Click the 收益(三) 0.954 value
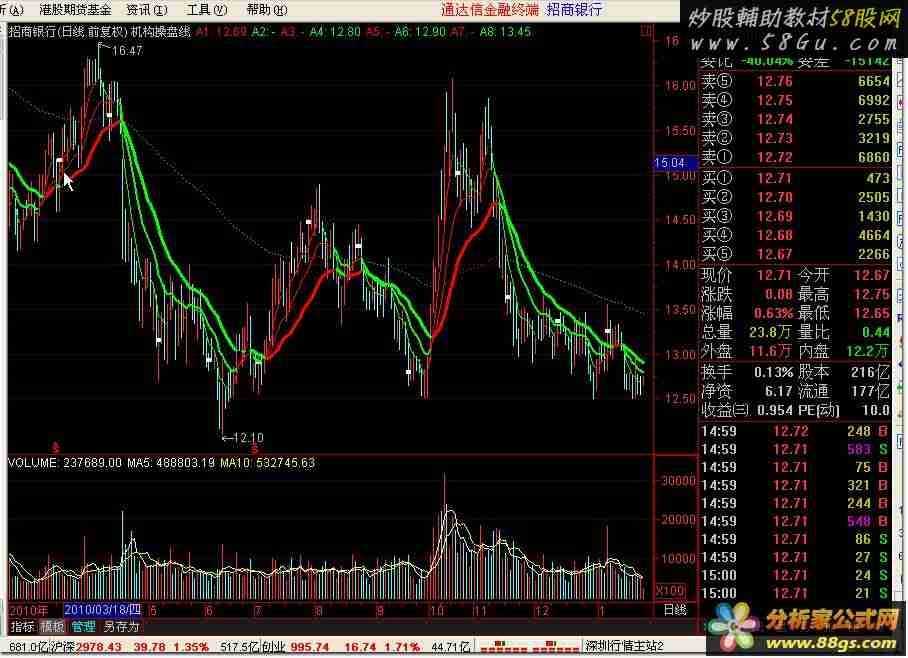Image resolution: width=908 pixels, height=658 pixels. [x=775, y=411]
